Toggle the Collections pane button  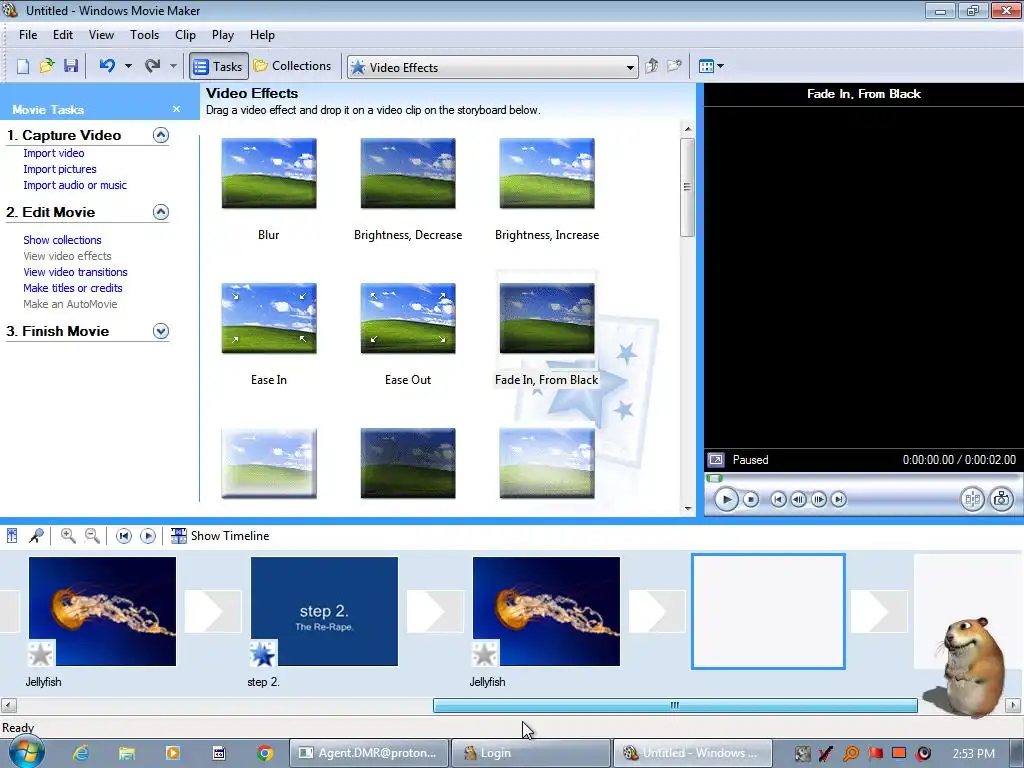[292, 66]
